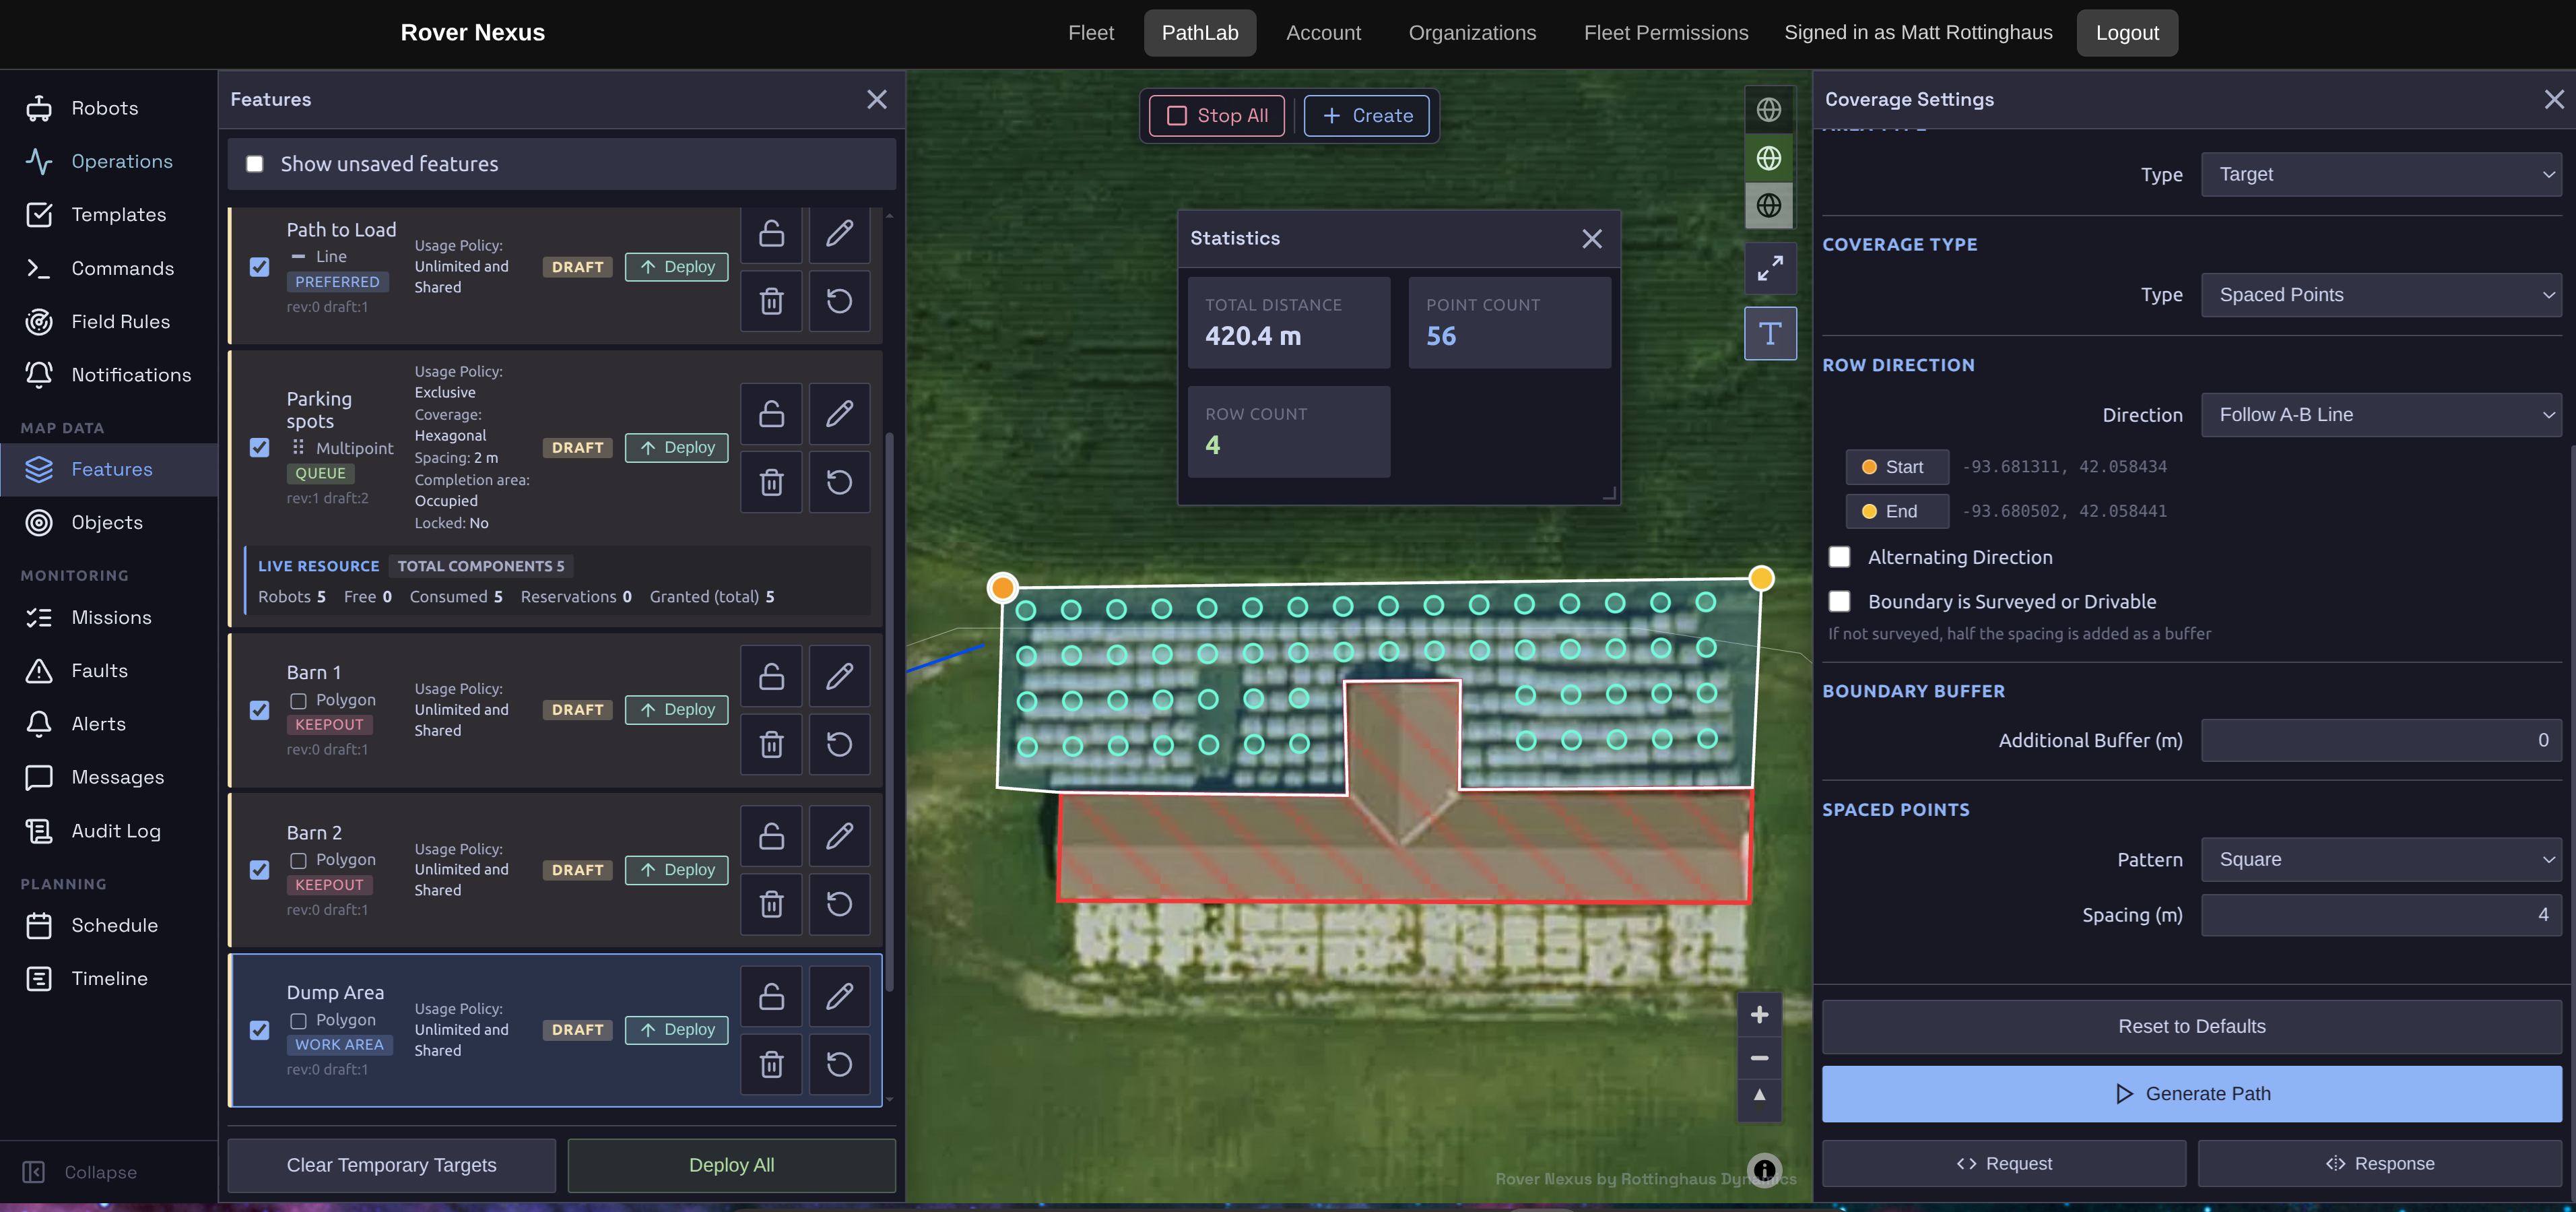Delete the Barn 1 keepout
The height and width of the screenshot is (1212, 2576).
(771, 744)
